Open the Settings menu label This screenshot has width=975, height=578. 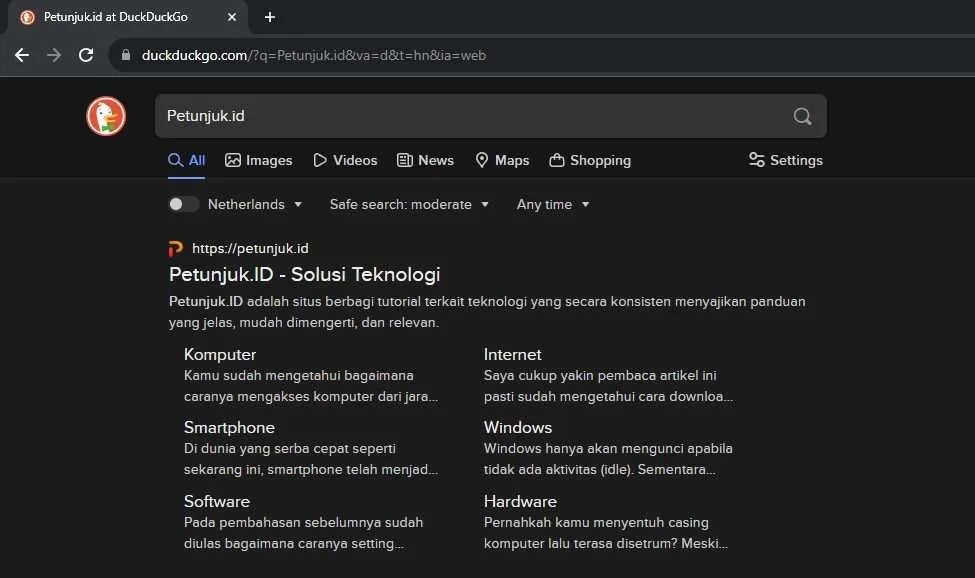click(x=796, y=160)
